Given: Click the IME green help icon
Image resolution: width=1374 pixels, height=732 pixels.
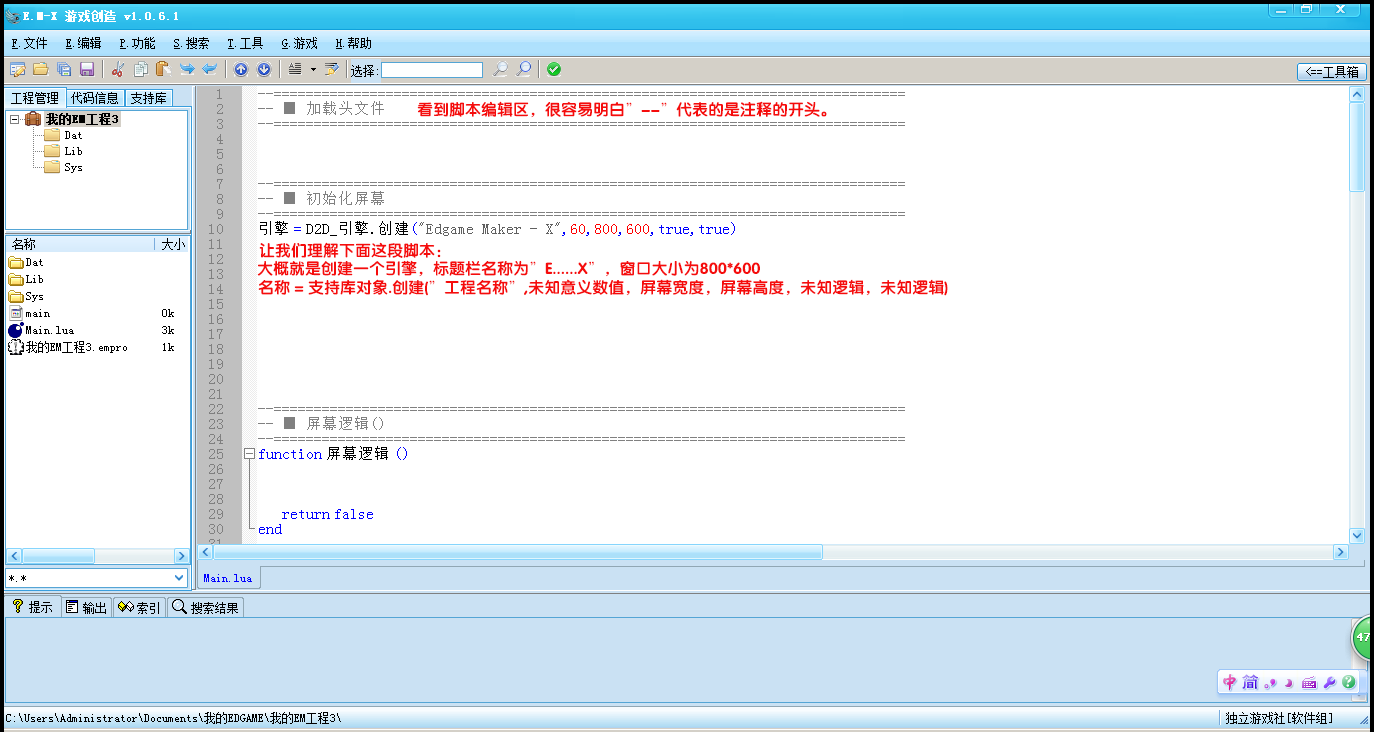Looking at the screenshot, I should pyautogui.click(x=1349, y=682).
